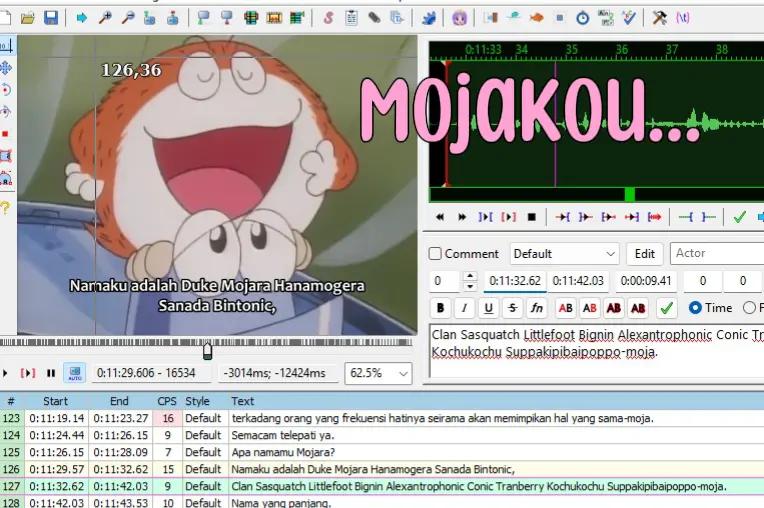The height and width of the screenshot is (508, 764).
Task: Open the Spell Checker checkmark icon
Action: click(629, 19)
